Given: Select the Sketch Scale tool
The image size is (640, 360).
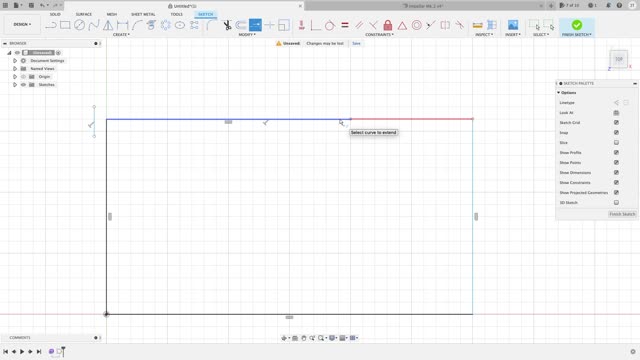Looking at the screenshot, I should [x=284, y=25].
